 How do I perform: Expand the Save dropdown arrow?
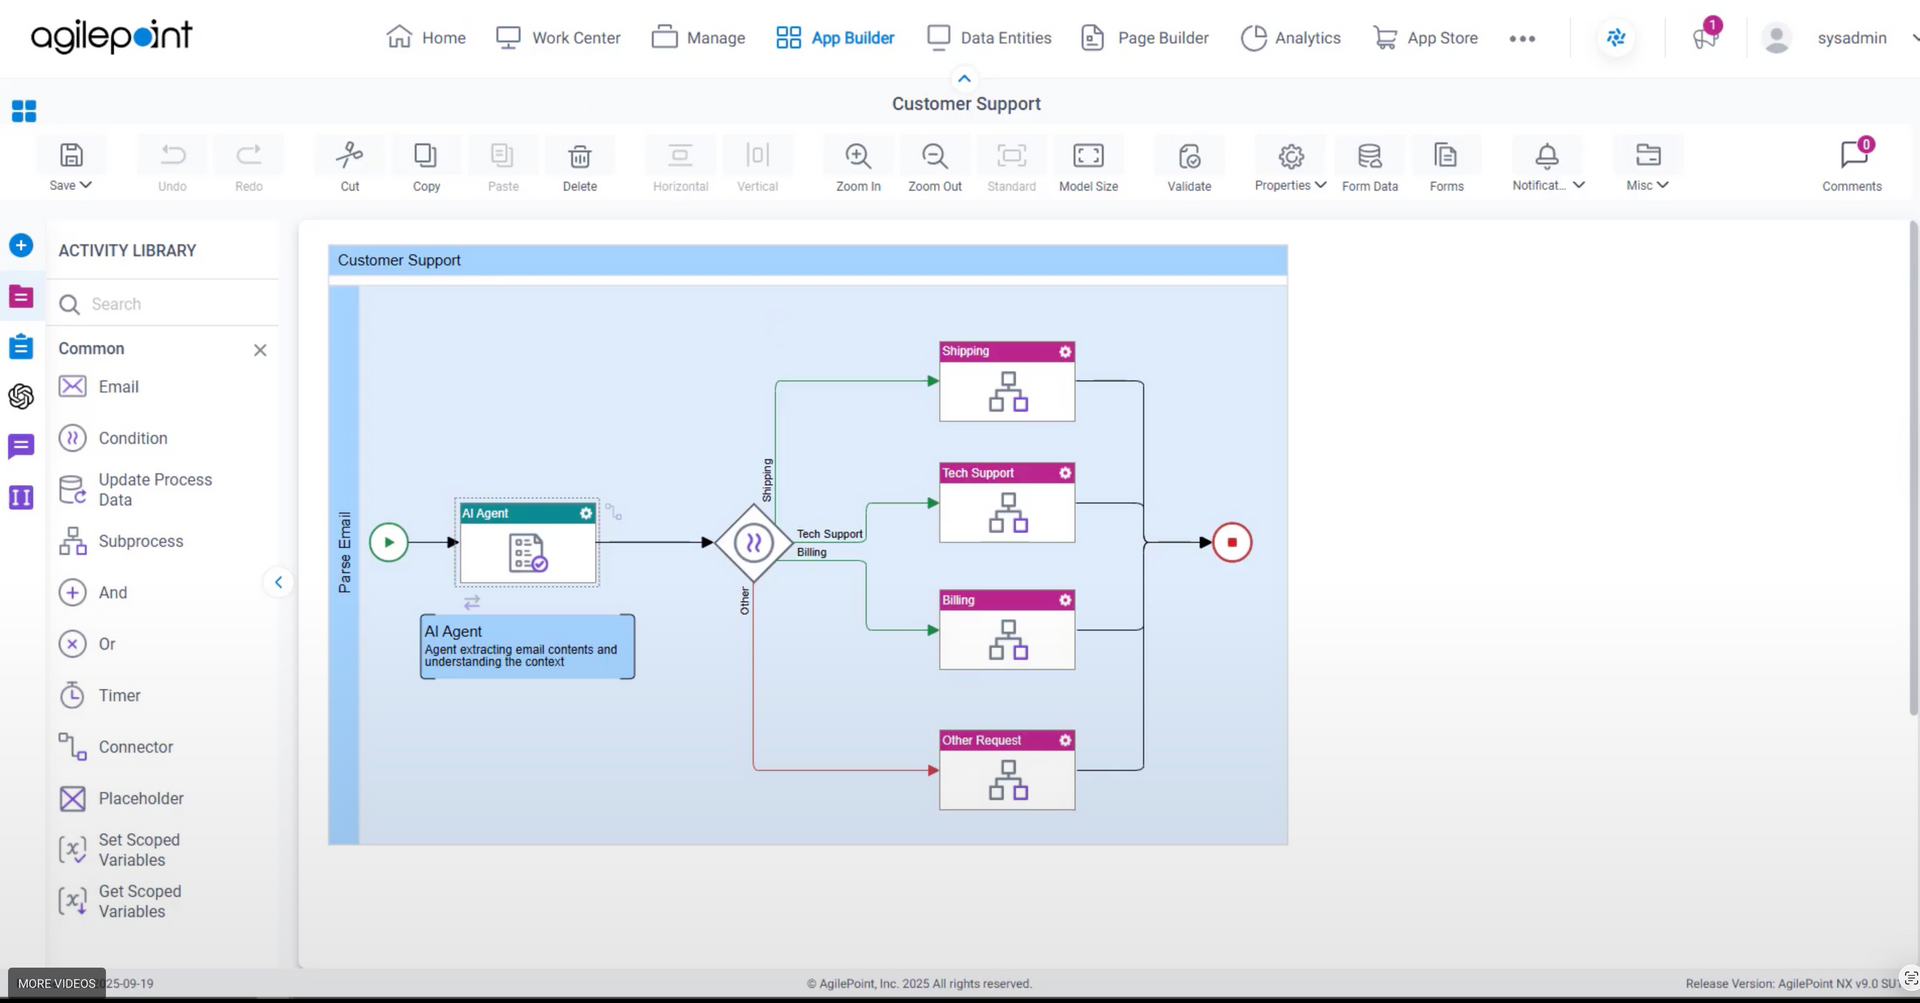tap(86, 185)
